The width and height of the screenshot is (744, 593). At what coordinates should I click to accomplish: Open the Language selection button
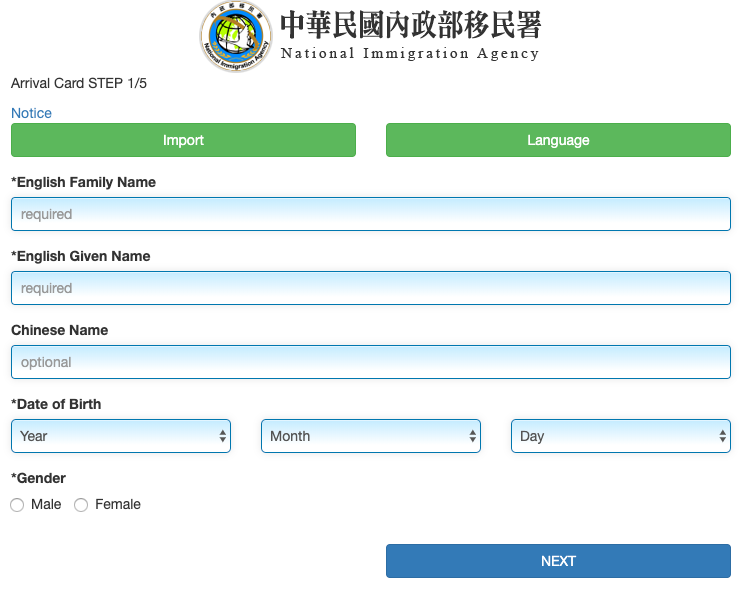[558, 140]
